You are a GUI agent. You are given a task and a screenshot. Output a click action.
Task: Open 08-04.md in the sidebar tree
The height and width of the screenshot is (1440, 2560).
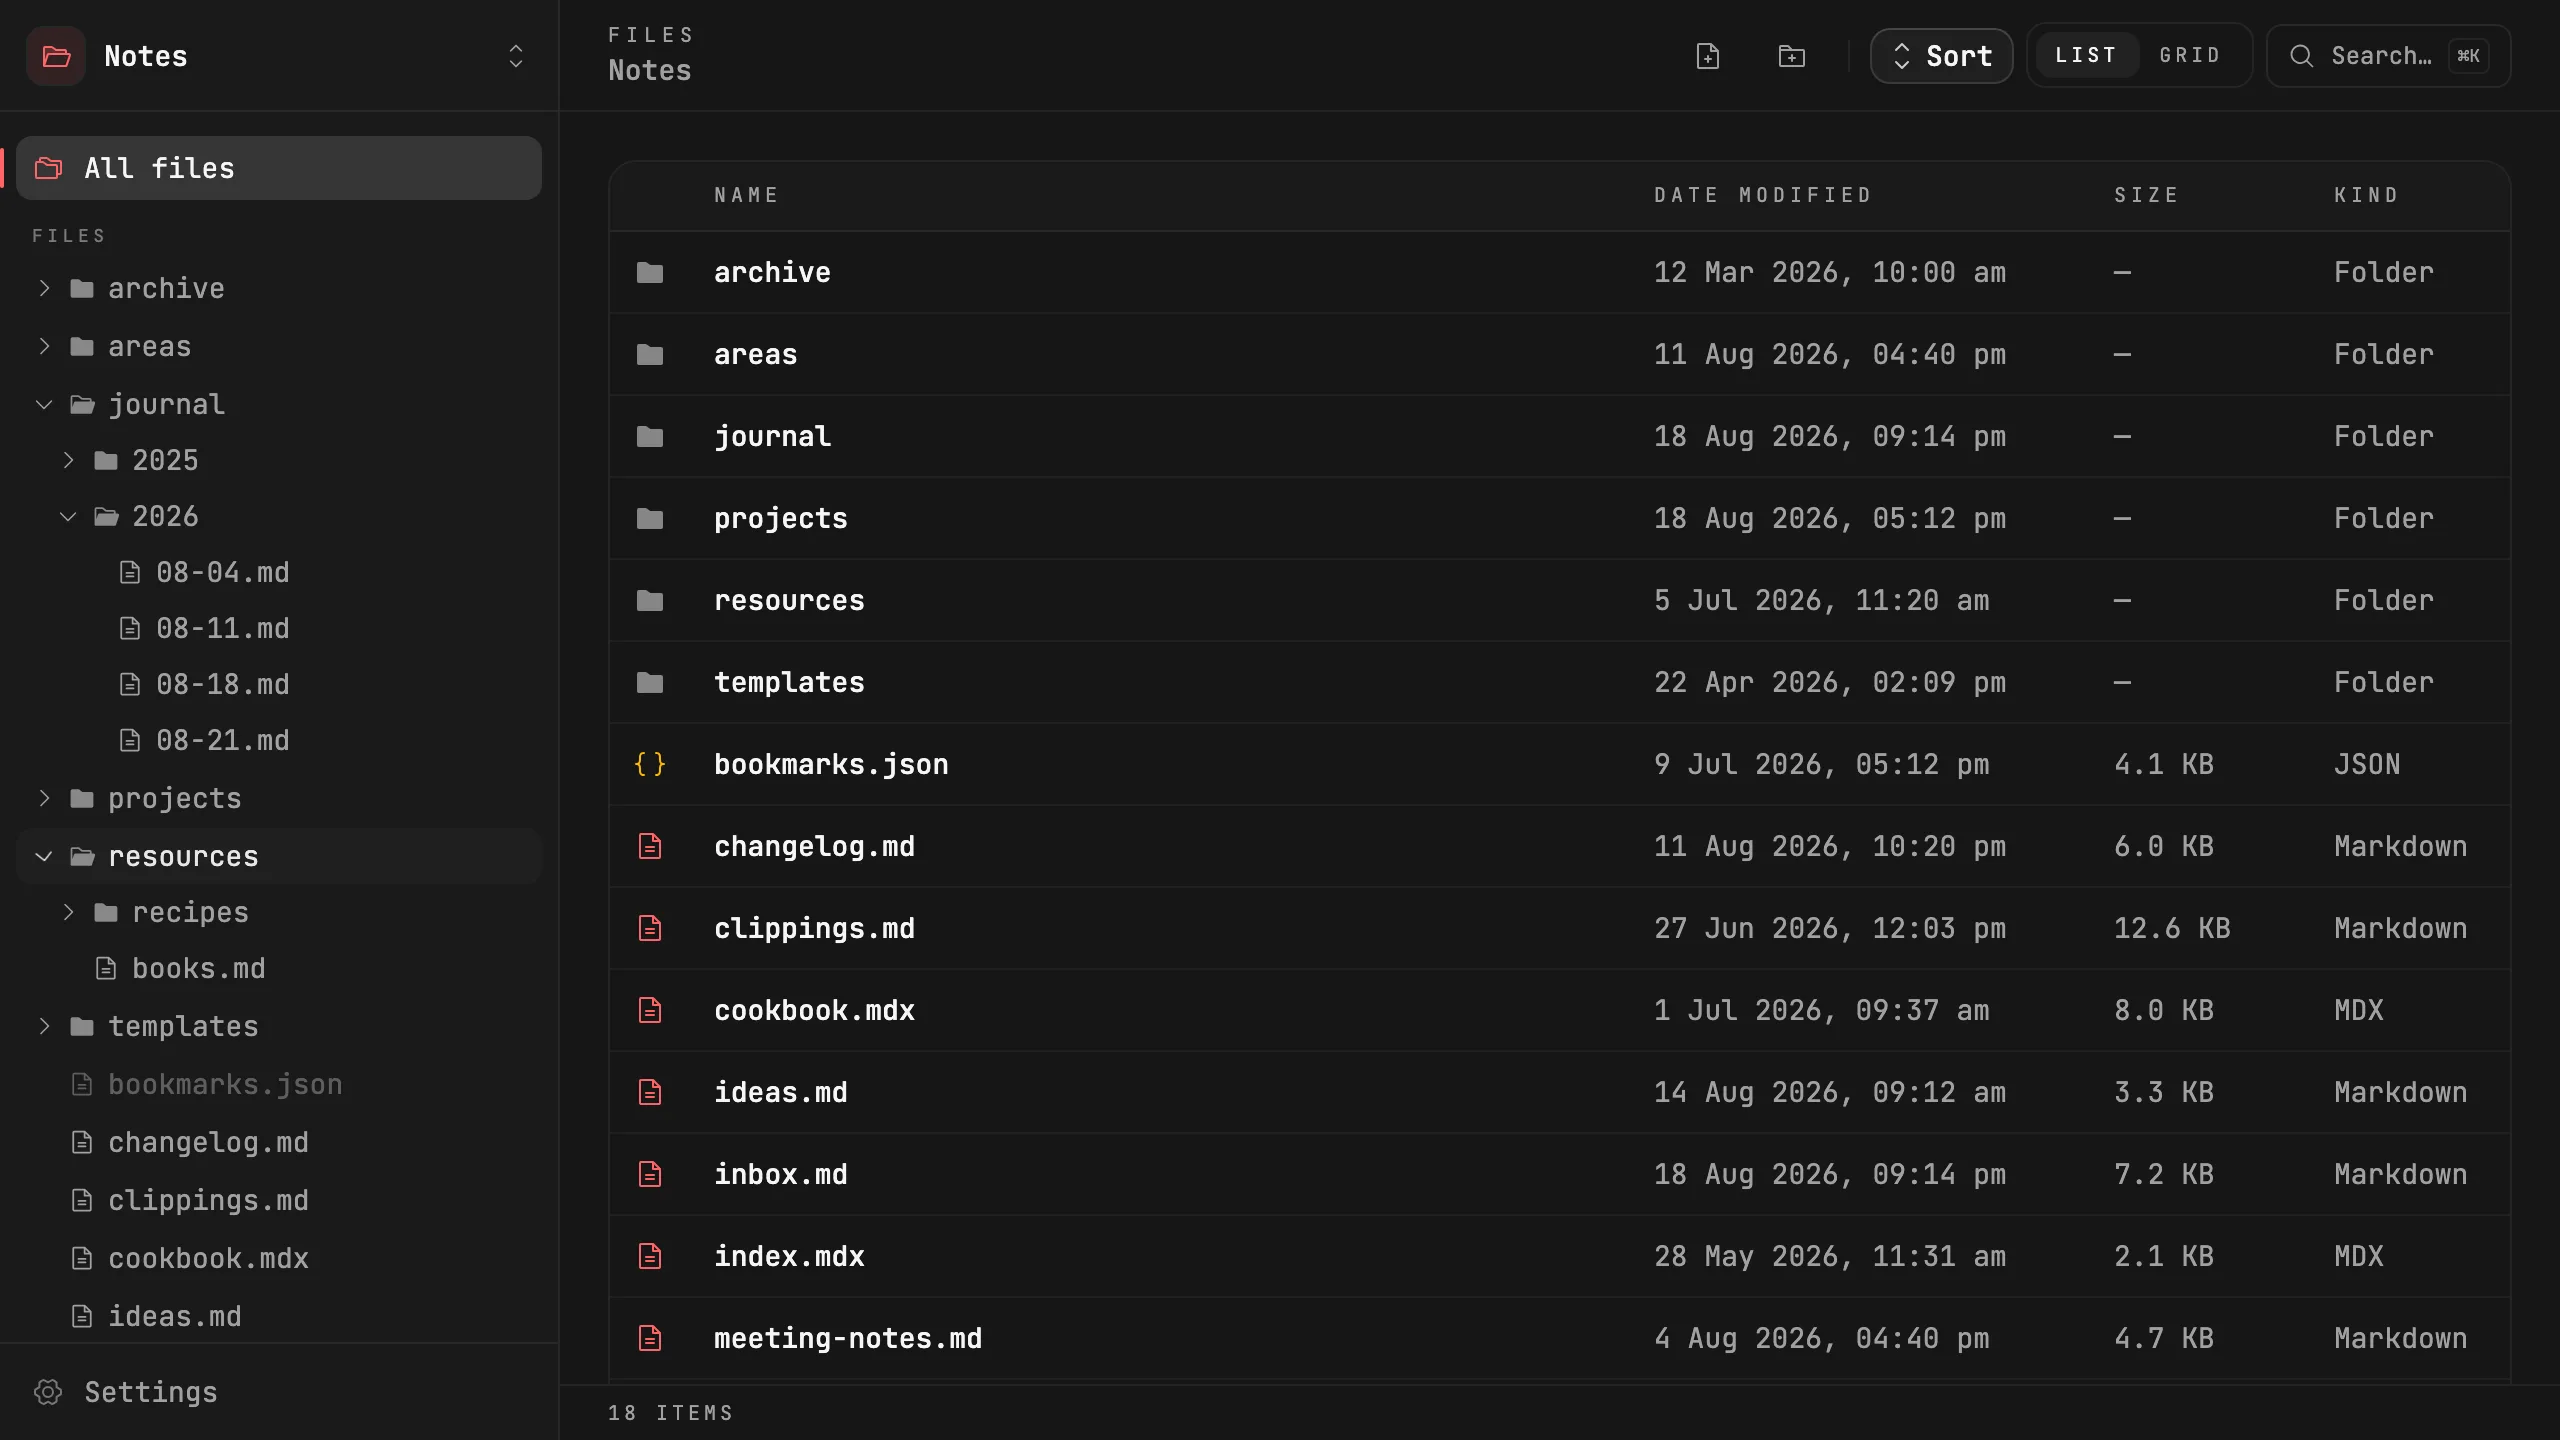point(279,572)
